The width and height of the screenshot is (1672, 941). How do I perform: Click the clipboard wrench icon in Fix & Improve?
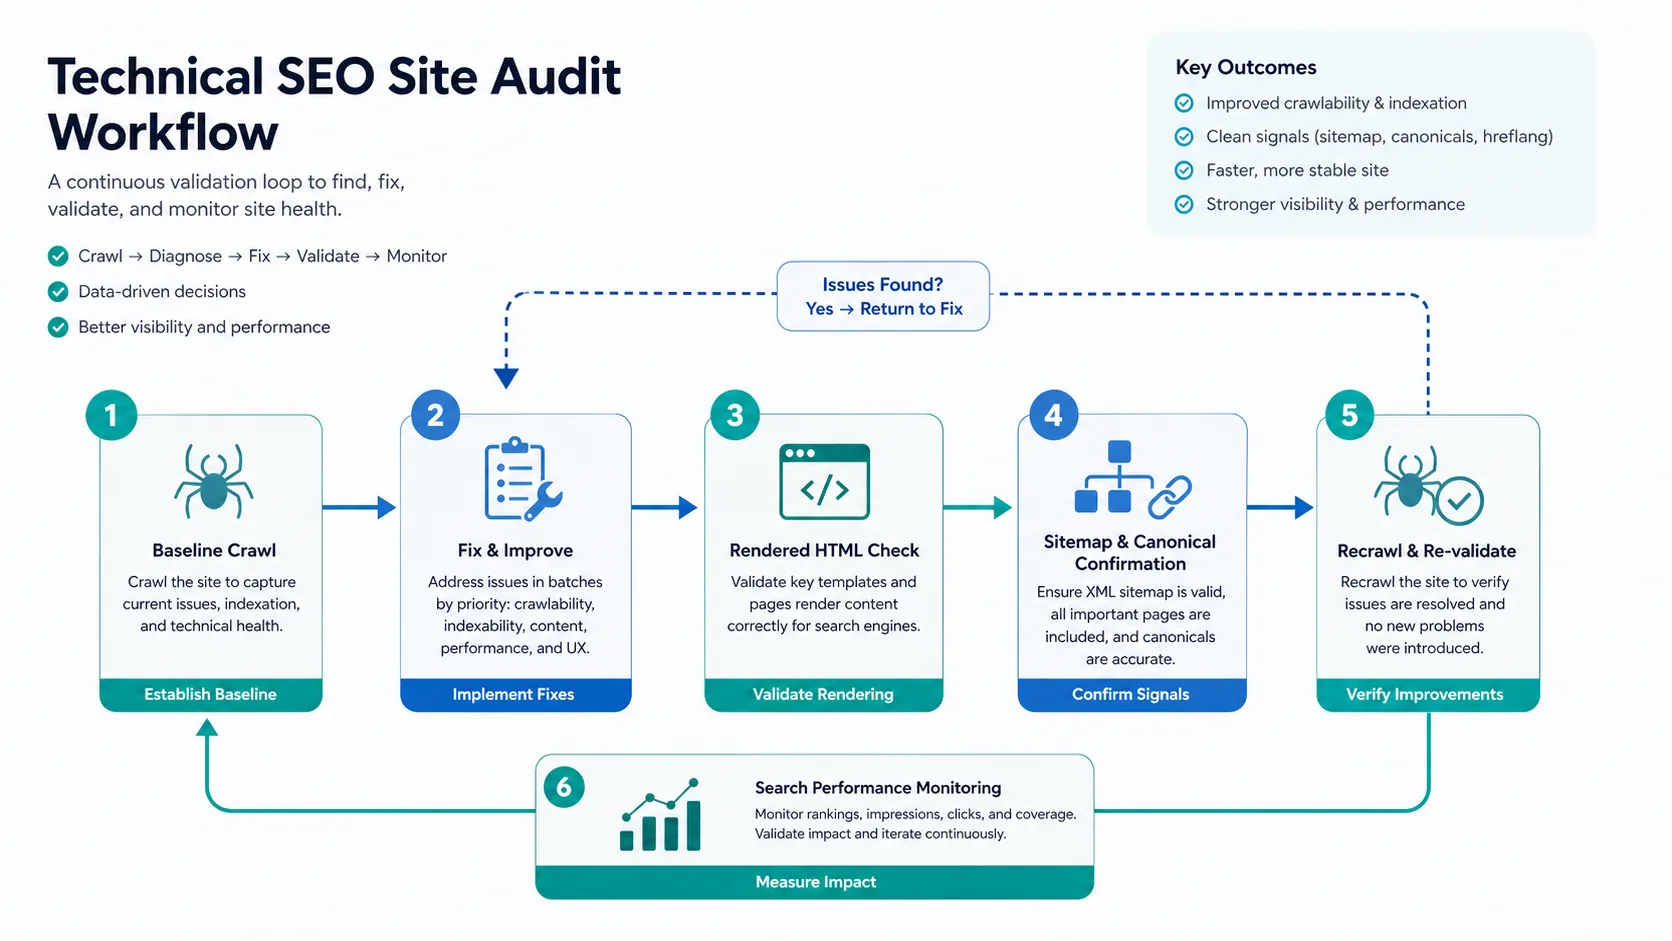[523, 479]
